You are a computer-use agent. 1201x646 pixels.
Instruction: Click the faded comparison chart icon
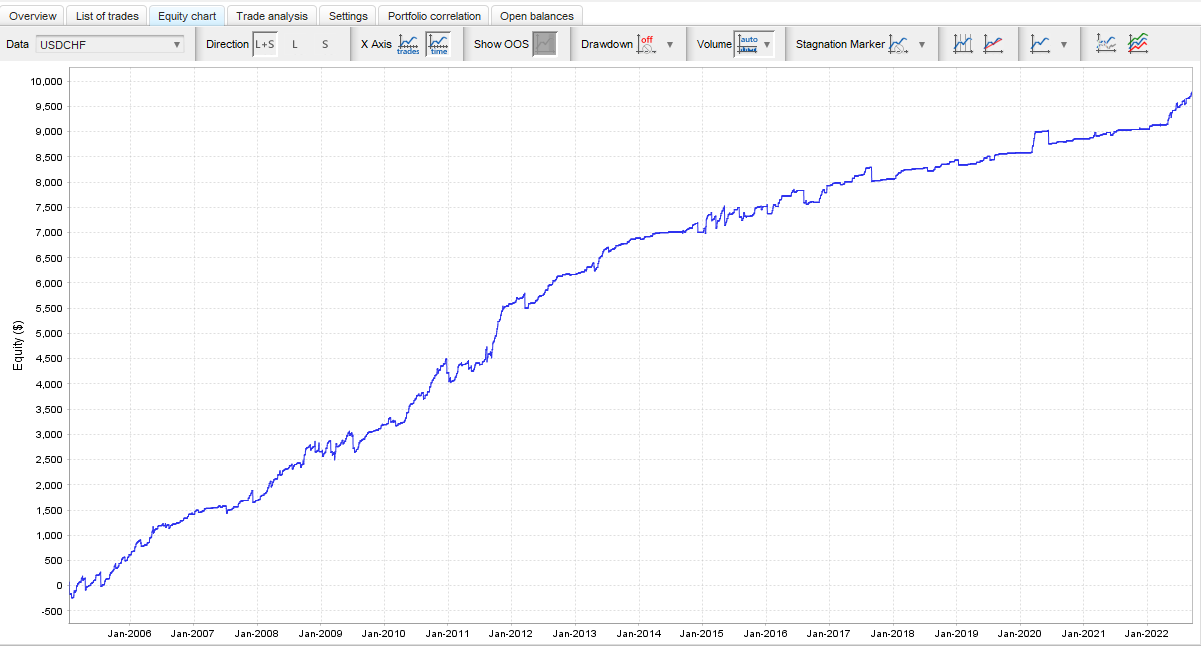click(x=1106, y=44)
